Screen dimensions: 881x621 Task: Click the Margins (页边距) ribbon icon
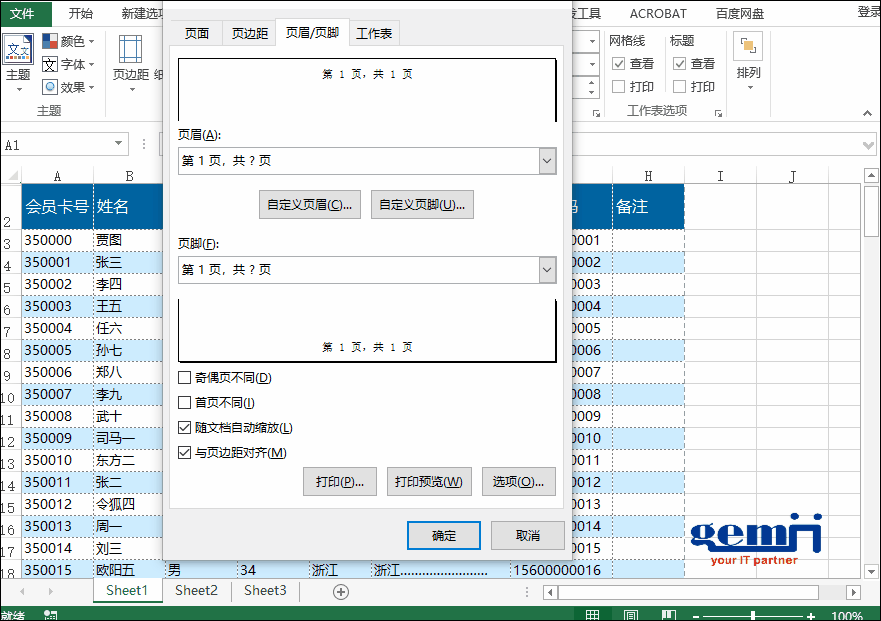[130, 50]
